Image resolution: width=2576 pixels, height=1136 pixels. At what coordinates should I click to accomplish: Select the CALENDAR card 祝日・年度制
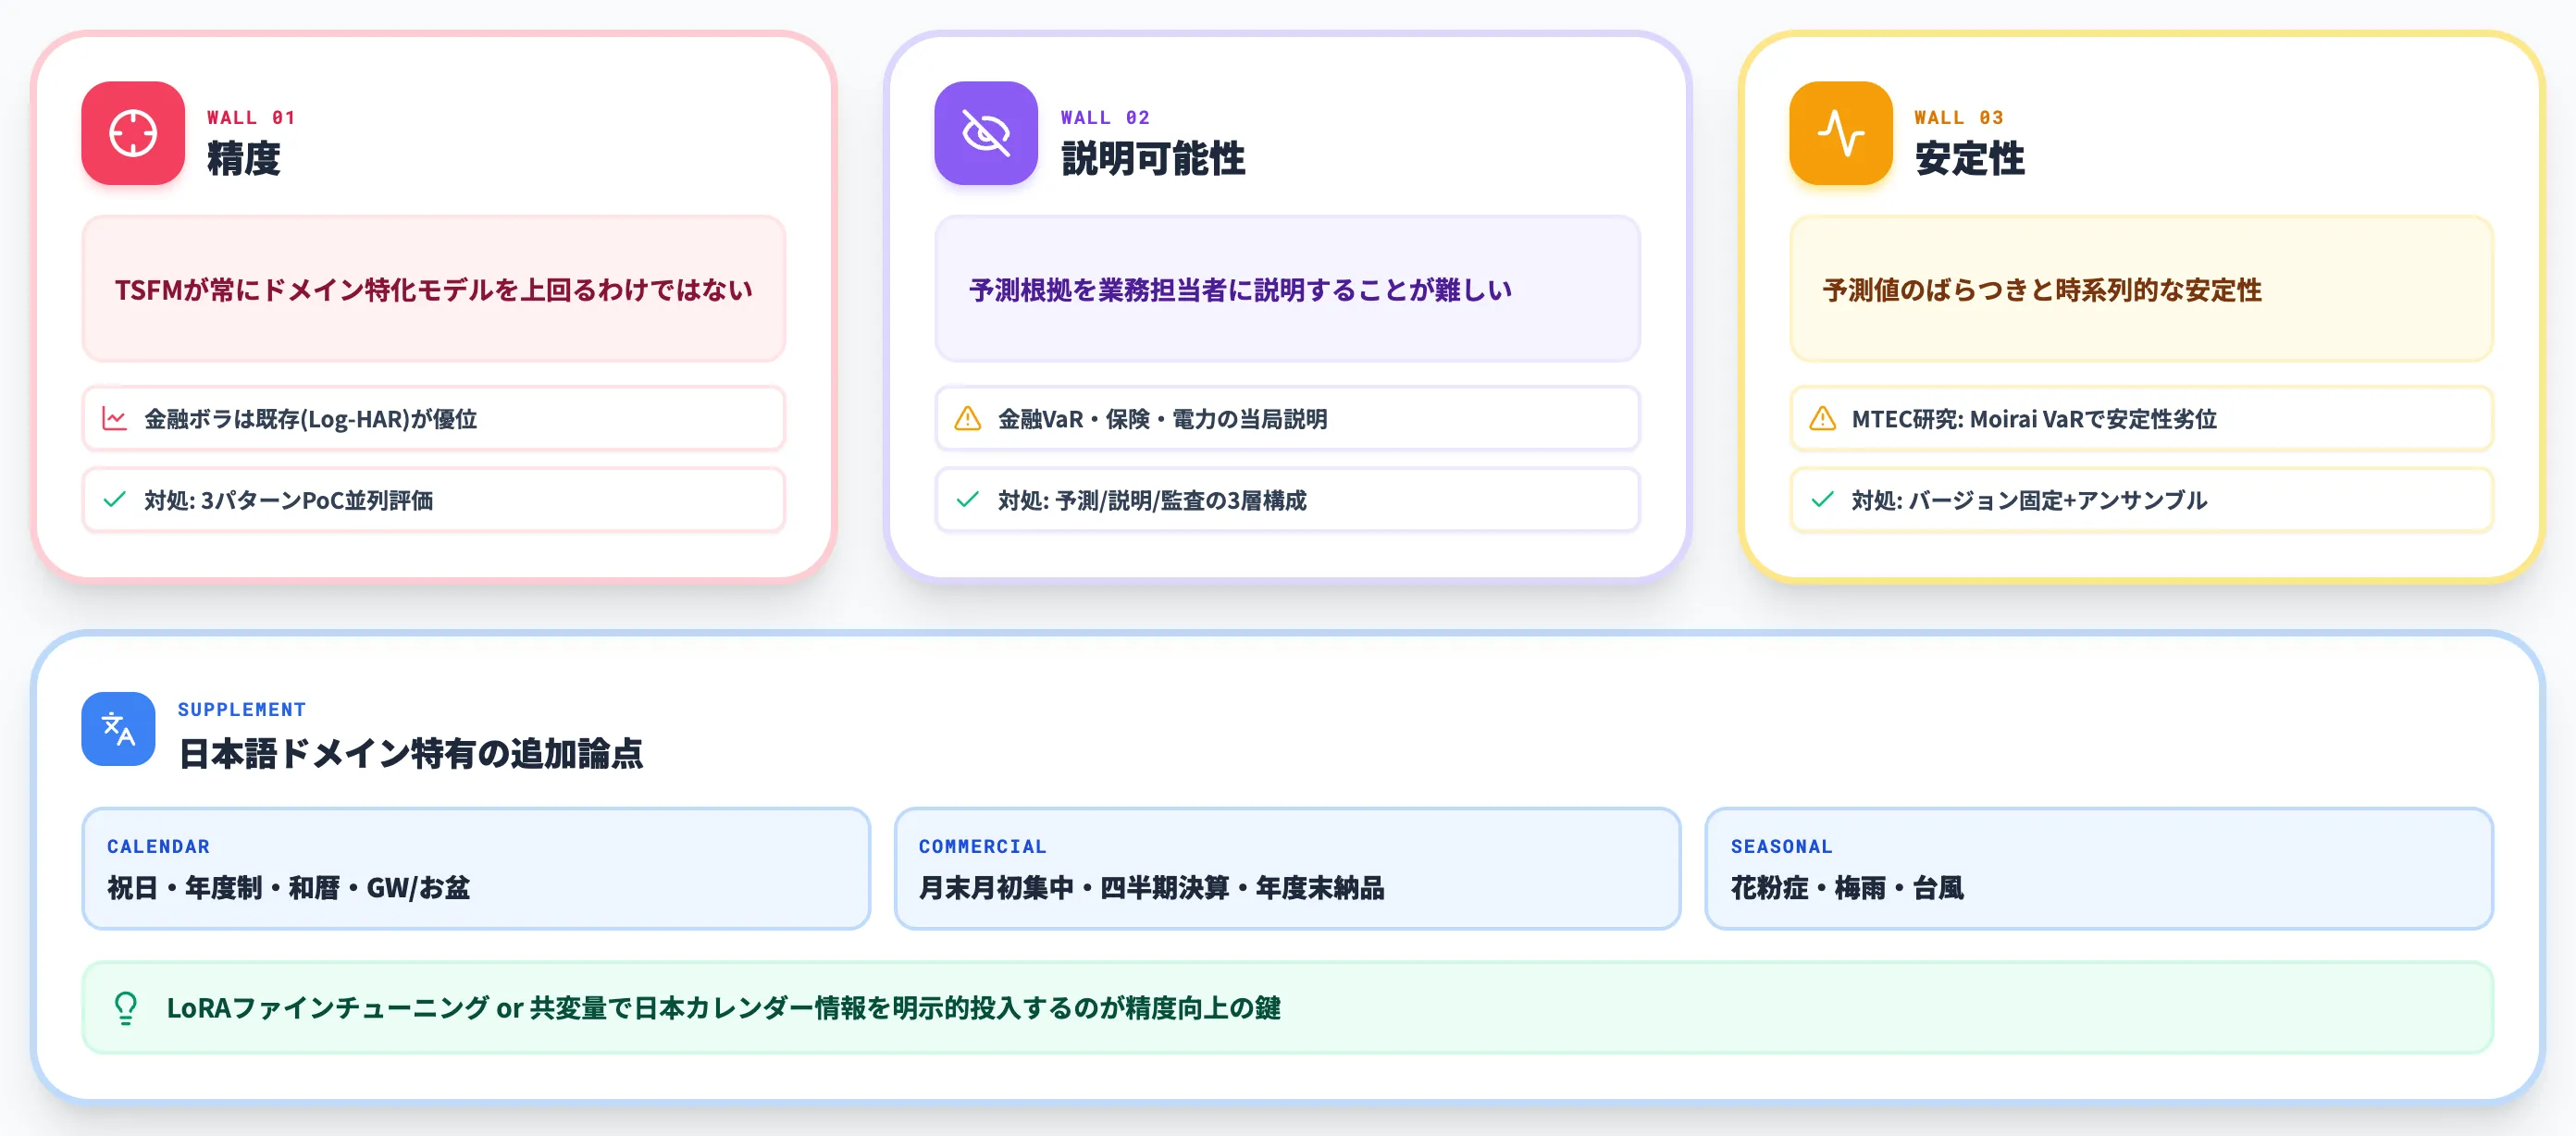click(476, 868)
